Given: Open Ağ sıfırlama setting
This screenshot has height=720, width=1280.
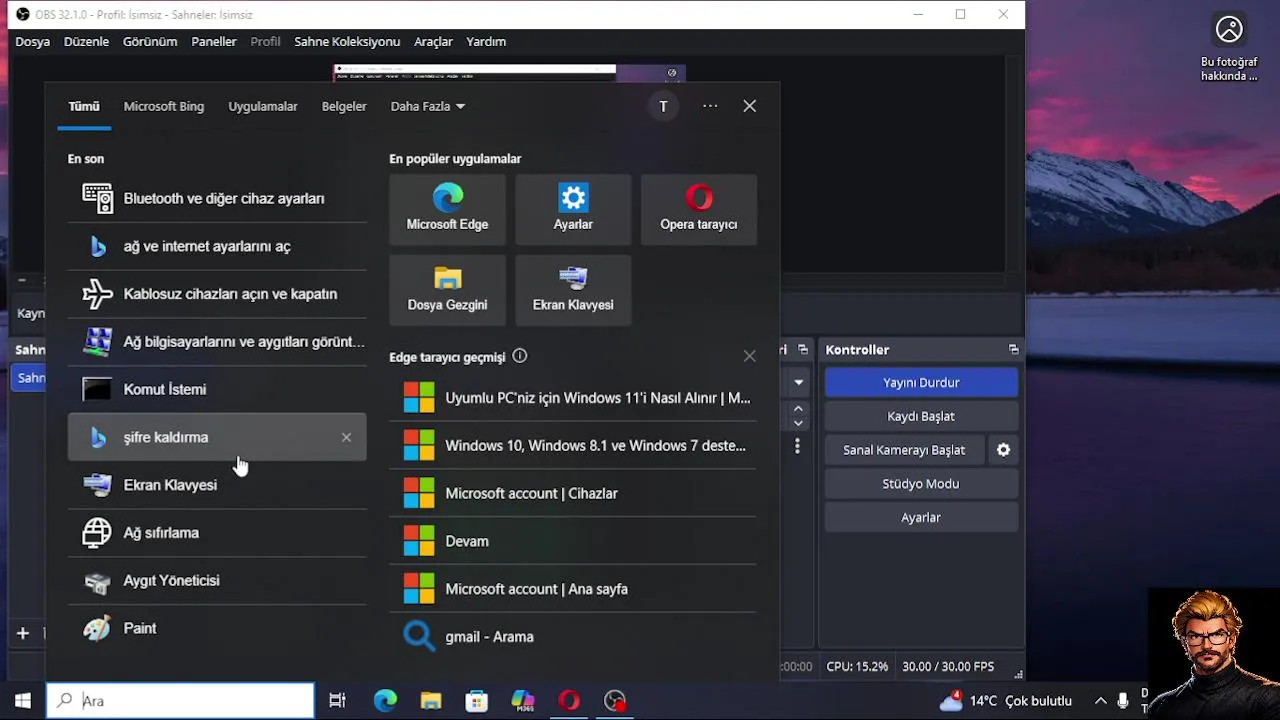Looking at the screenshot, I should (x=217, y=533).
